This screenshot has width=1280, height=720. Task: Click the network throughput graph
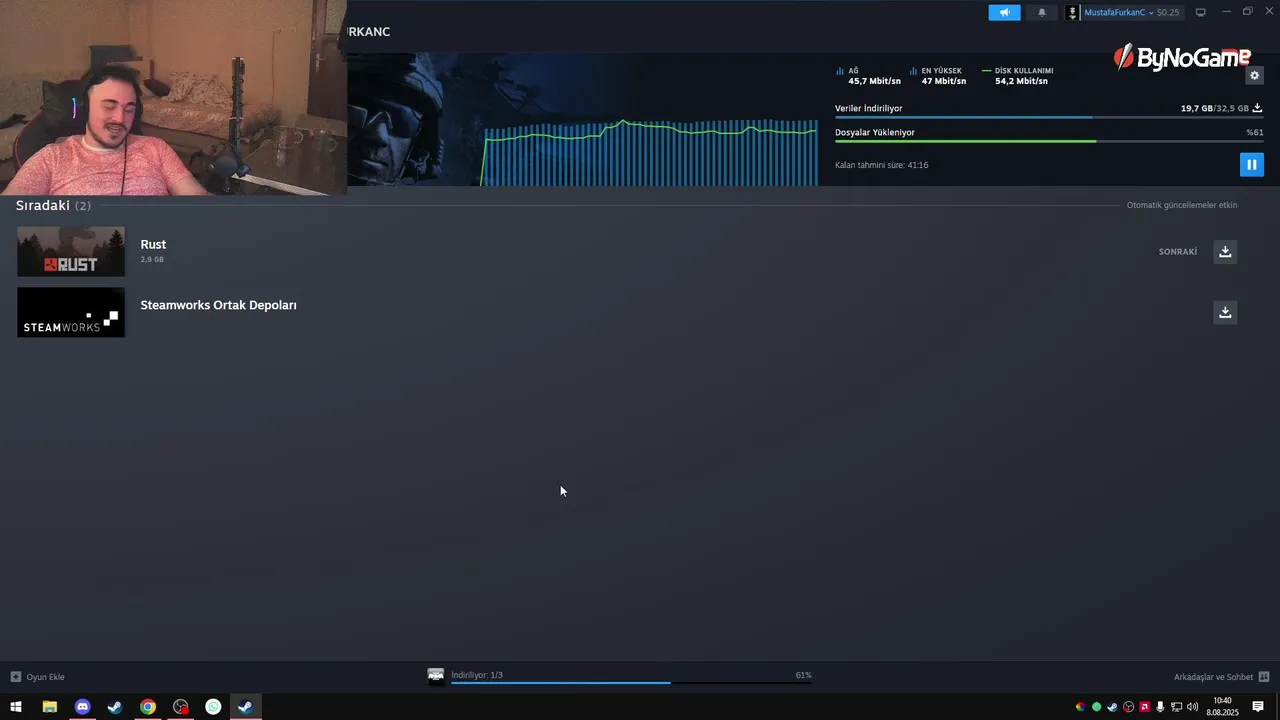(650, 152)
